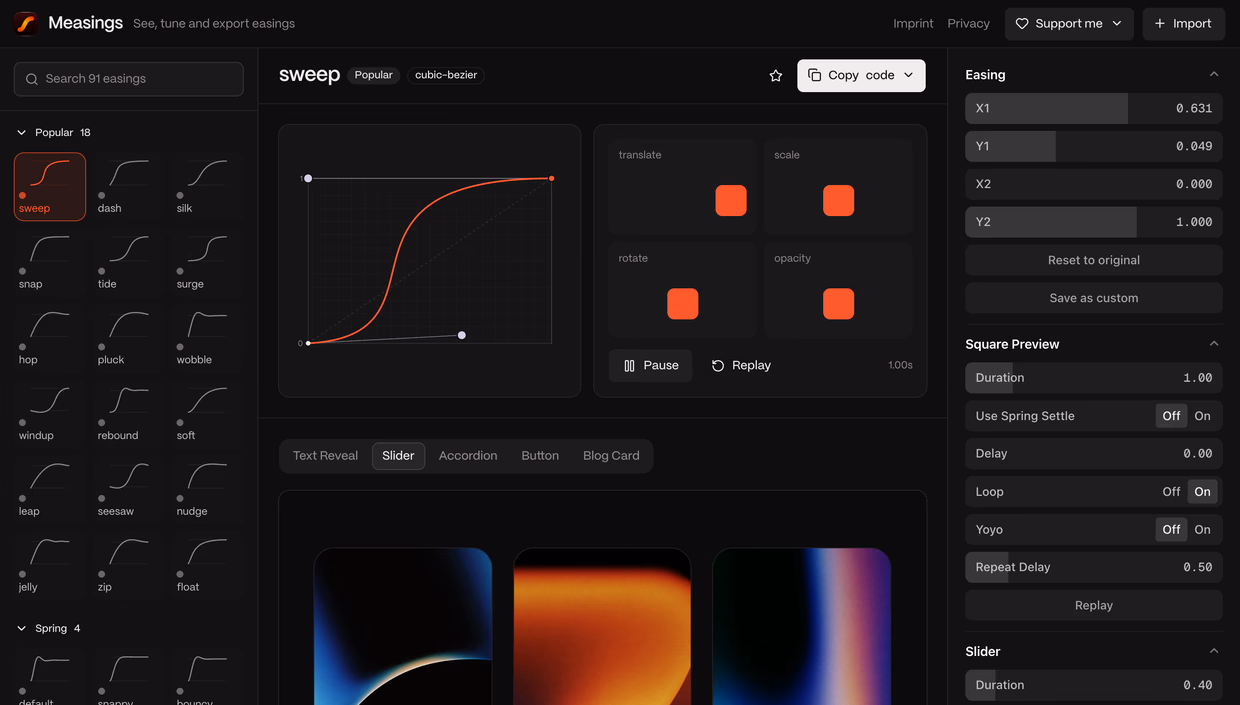1240x705 pixels.
Task: Select the dash easing curve
Action: 129,186
